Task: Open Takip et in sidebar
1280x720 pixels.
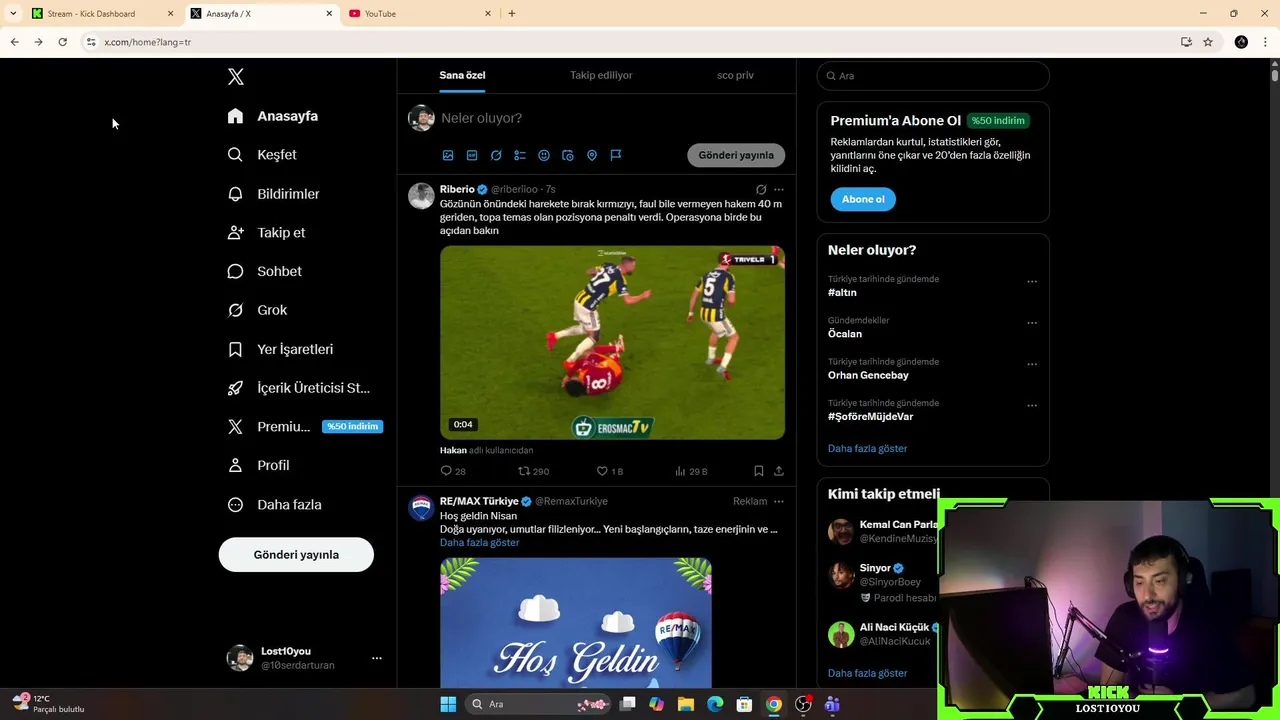Action: coord(267,233)
